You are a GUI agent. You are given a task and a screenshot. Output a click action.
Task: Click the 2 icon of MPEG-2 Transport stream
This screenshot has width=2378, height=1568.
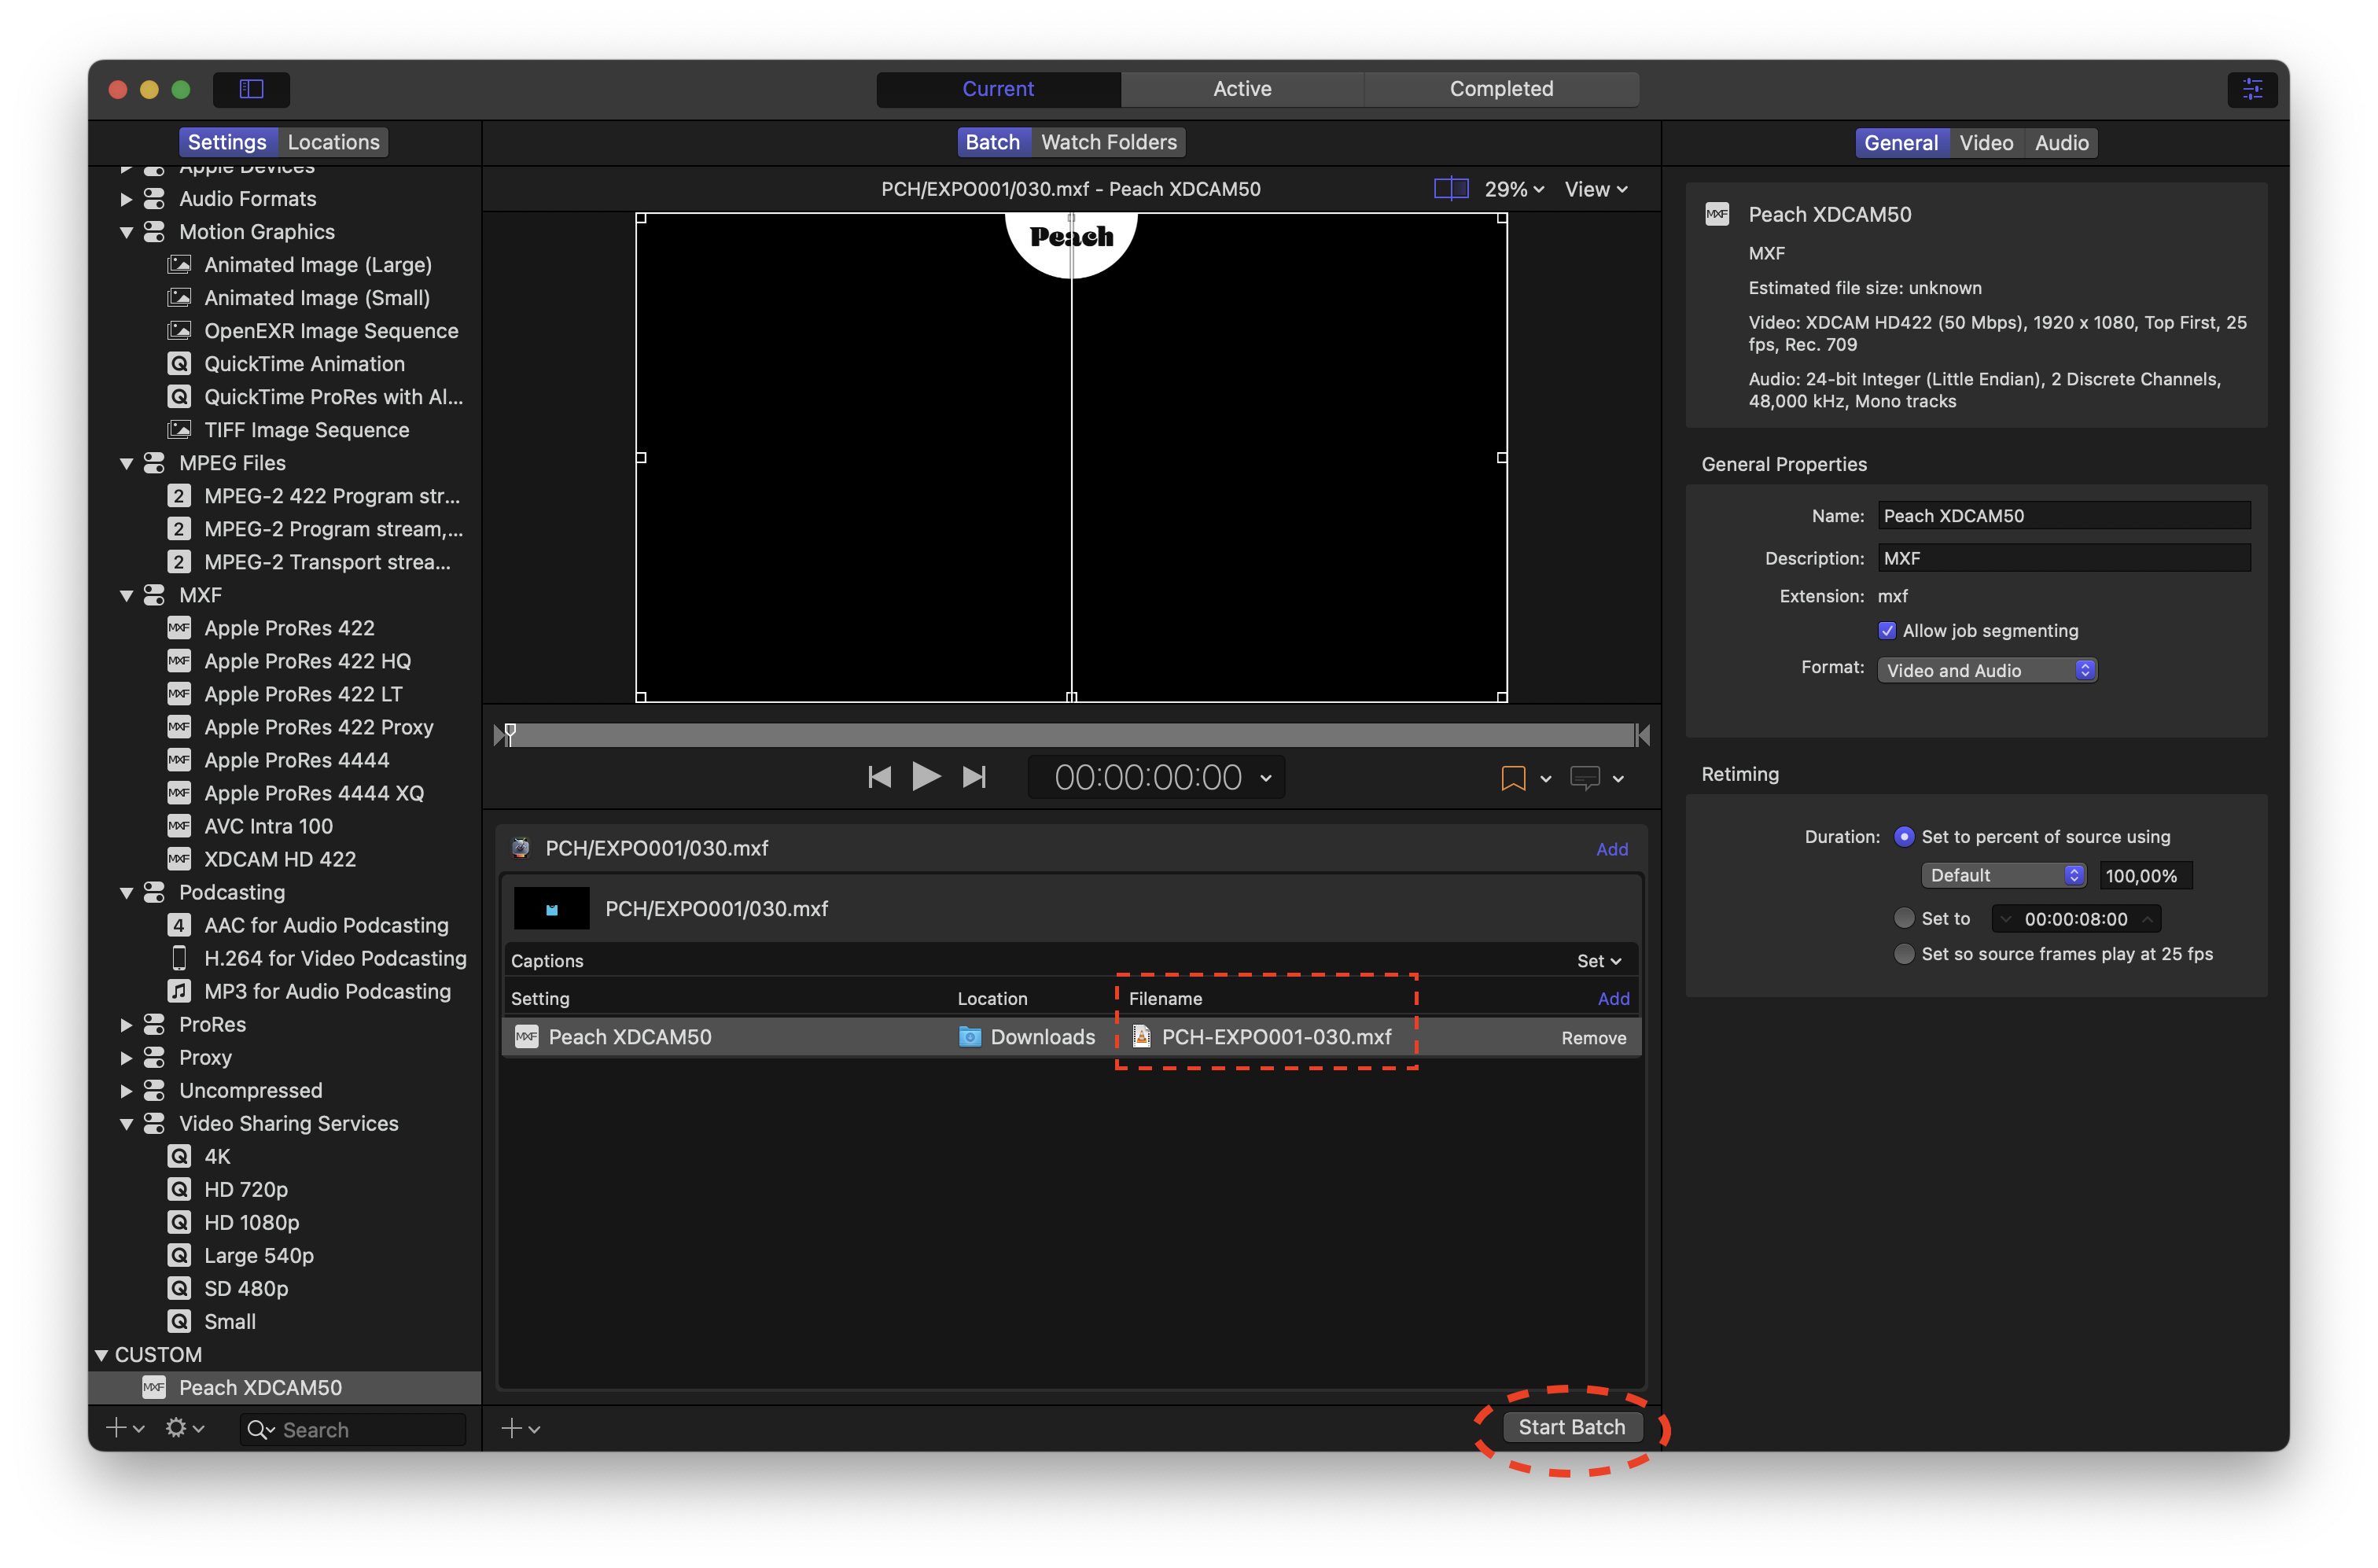tap(179, 562)
